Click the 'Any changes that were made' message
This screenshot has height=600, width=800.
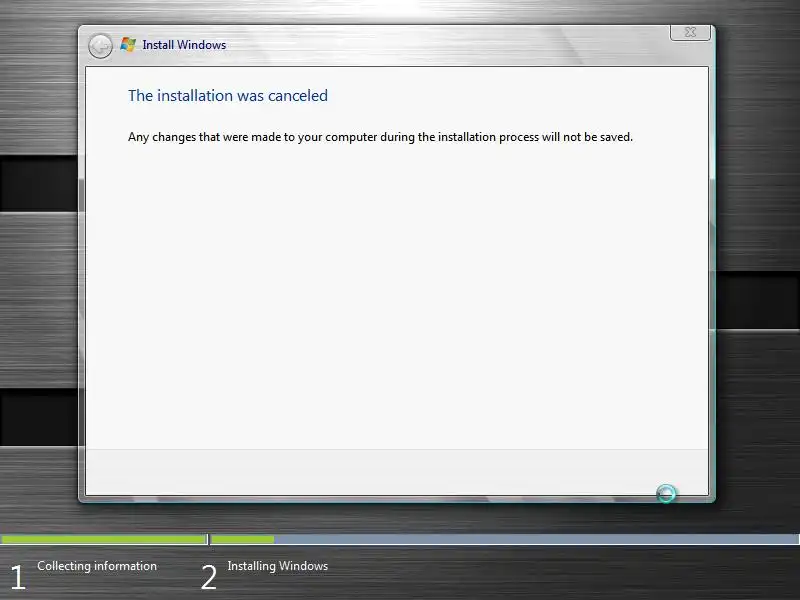point(380,137)
